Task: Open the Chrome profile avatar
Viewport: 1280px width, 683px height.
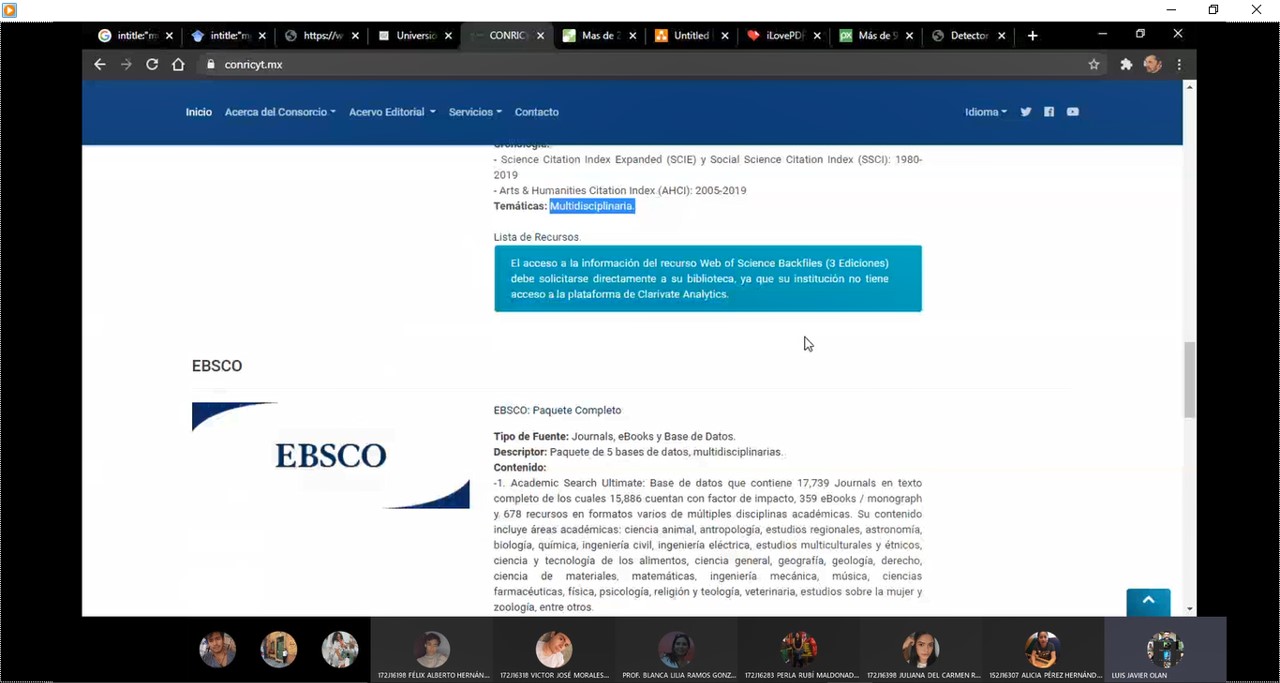Action: tap(1153, 64)
